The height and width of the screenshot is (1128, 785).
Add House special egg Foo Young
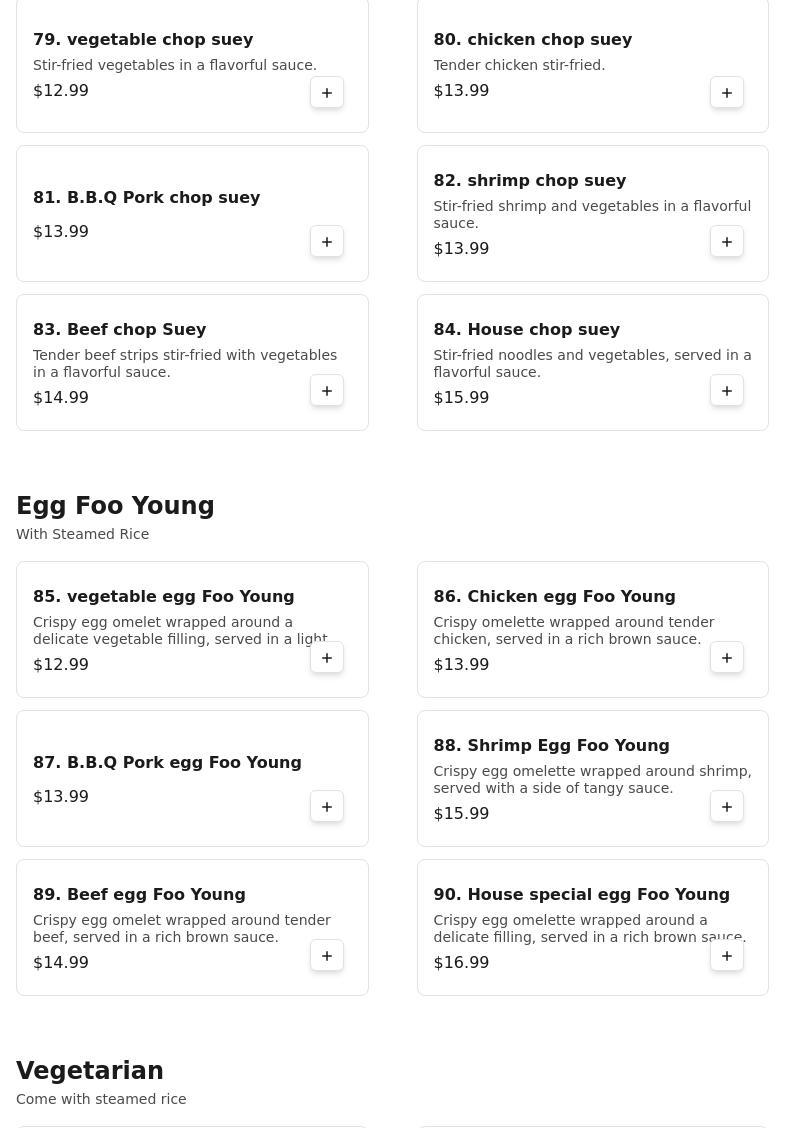[x=727, y=956]
